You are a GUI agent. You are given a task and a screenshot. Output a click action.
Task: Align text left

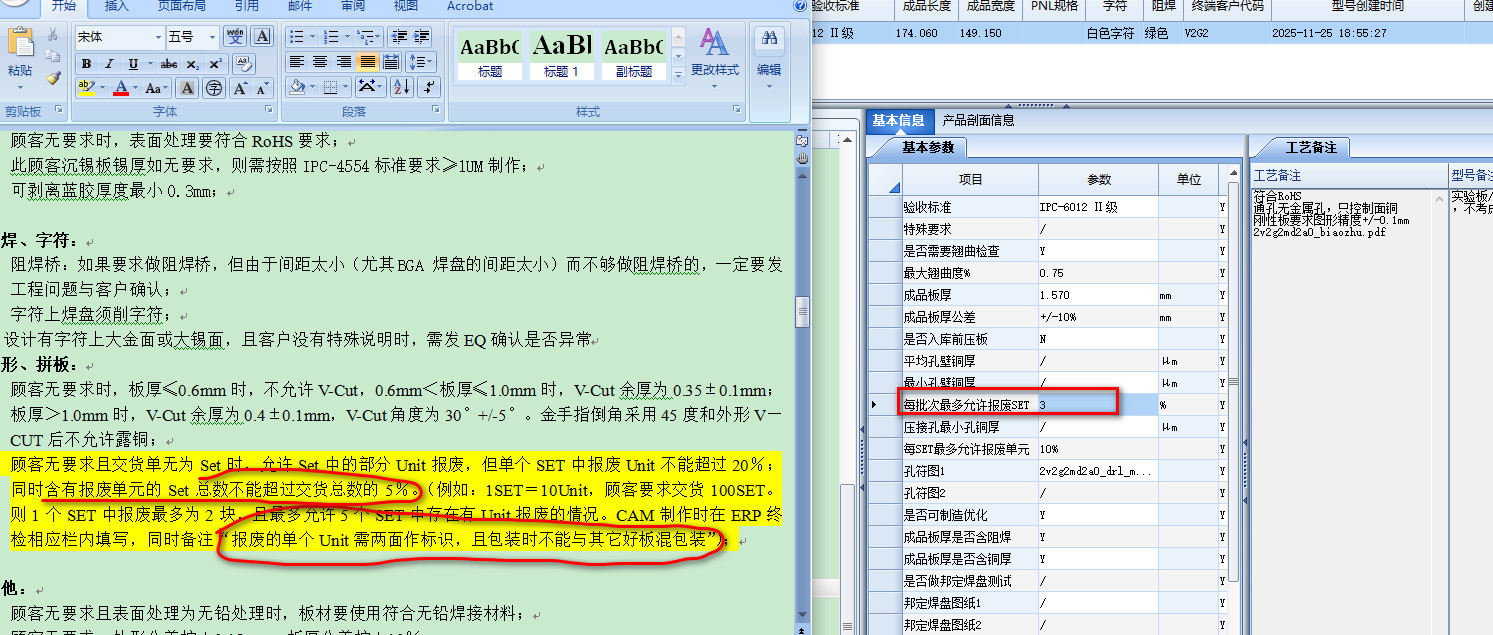296,62
